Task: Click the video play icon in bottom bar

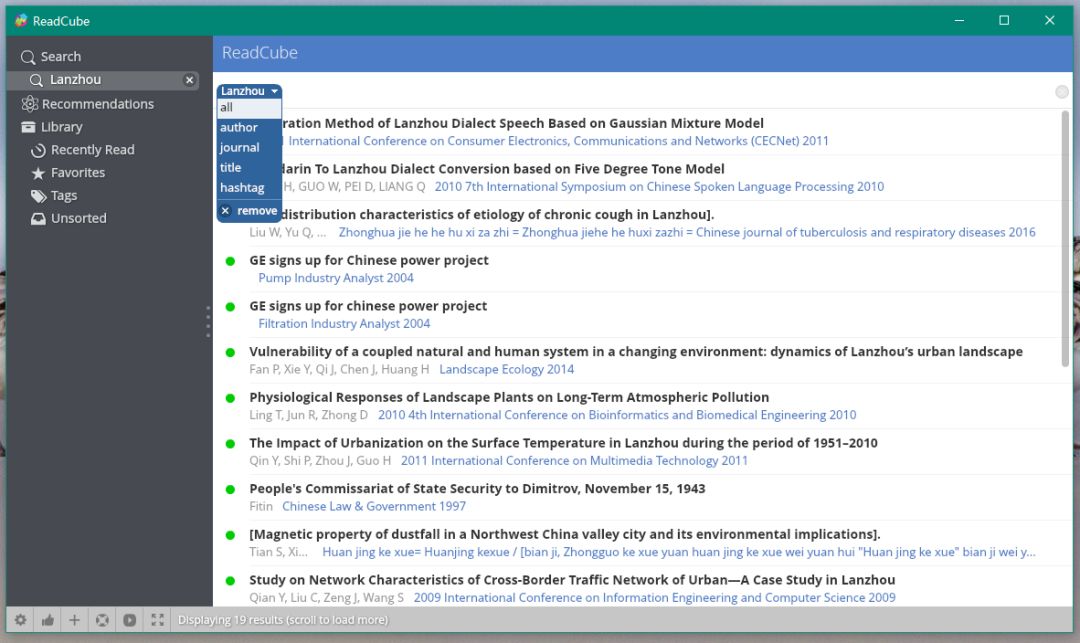Action: coord(129,620)
